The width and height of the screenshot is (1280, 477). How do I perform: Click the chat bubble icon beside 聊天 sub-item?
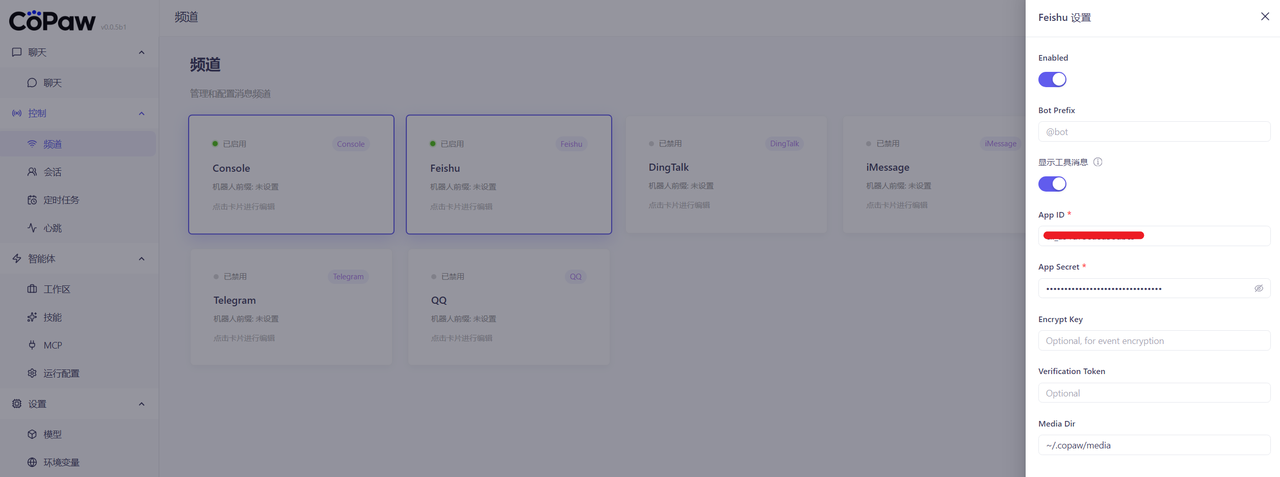point(32,83)
